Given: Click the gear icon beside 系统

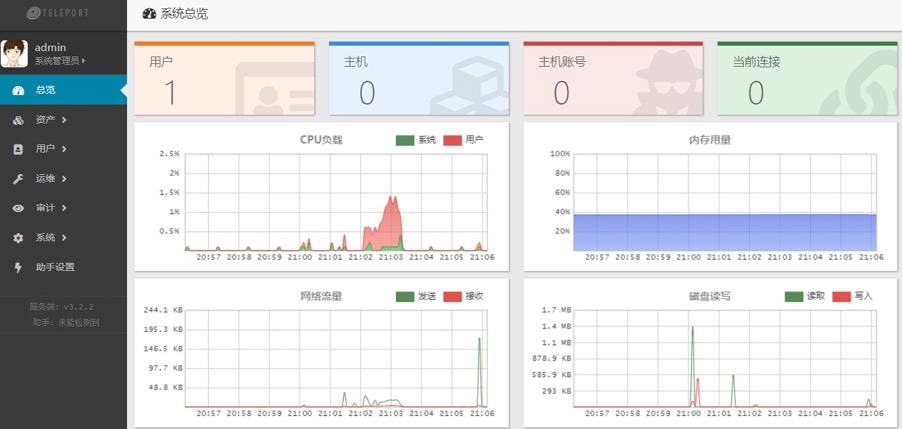Looking at the screenshot, I should [x=18, y=238].
